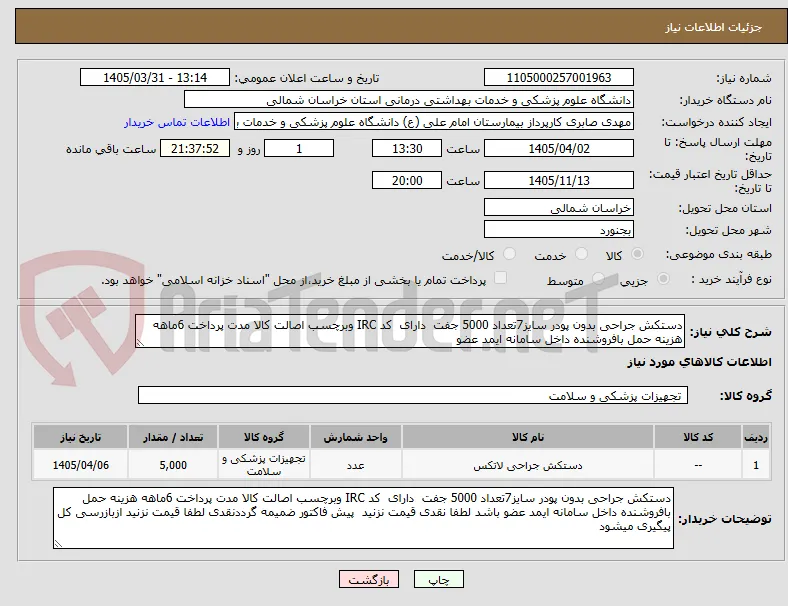Image resolution: width=788 pixels, height=606 pixels.
Task: Click the remaining time field 21:37:52
Action: pos(195,148)
